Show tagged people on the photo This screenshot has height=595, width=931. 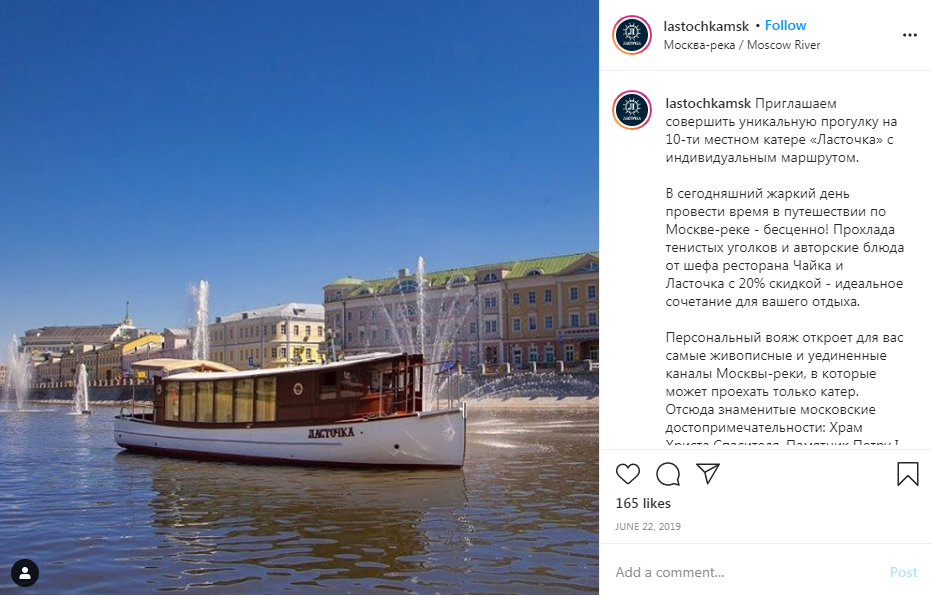point(25,573)
